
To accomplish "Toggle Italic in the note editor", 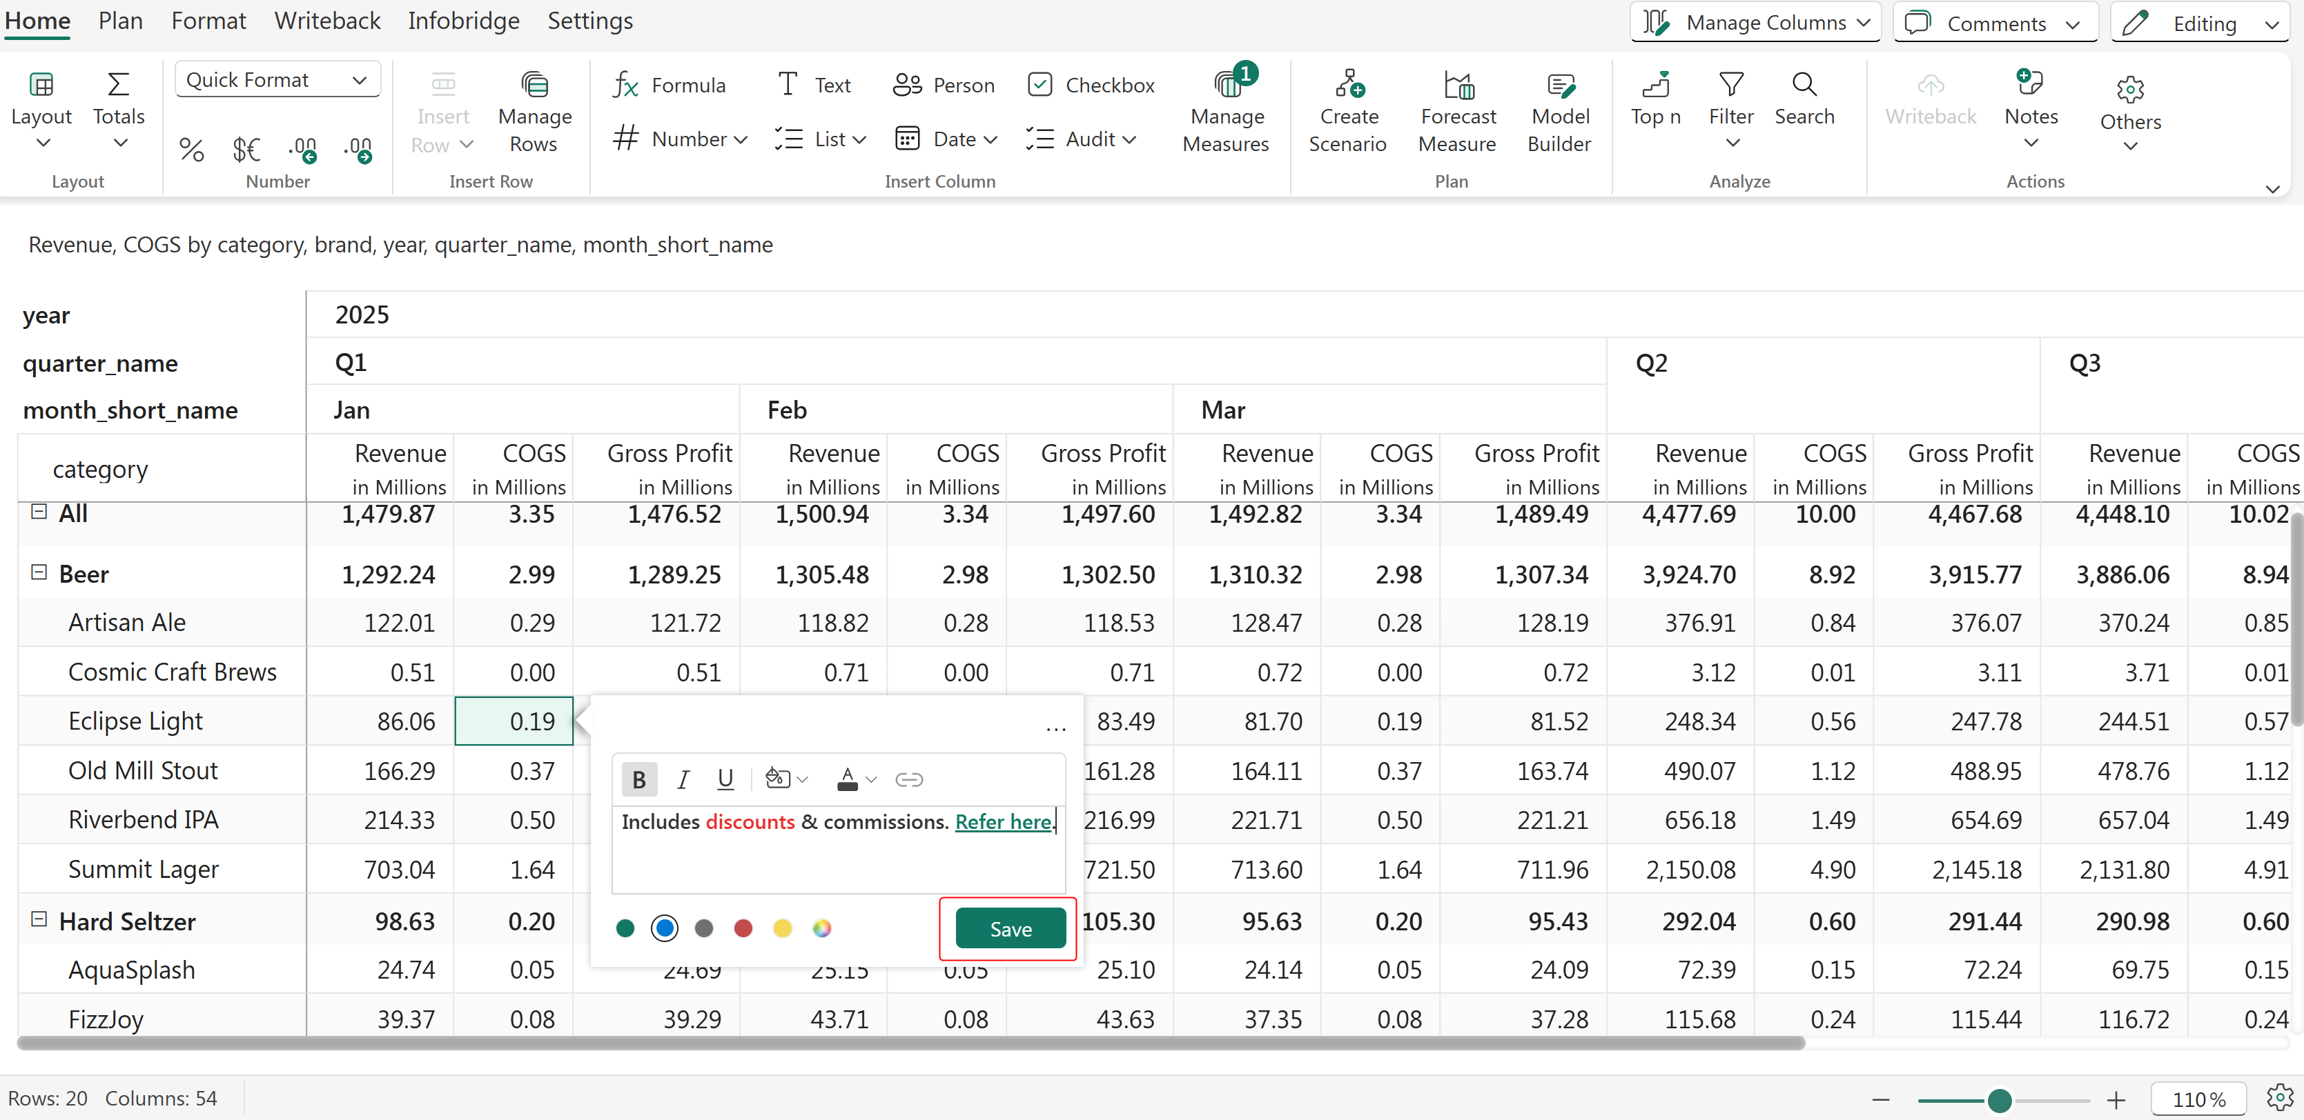I will (683, 779).
